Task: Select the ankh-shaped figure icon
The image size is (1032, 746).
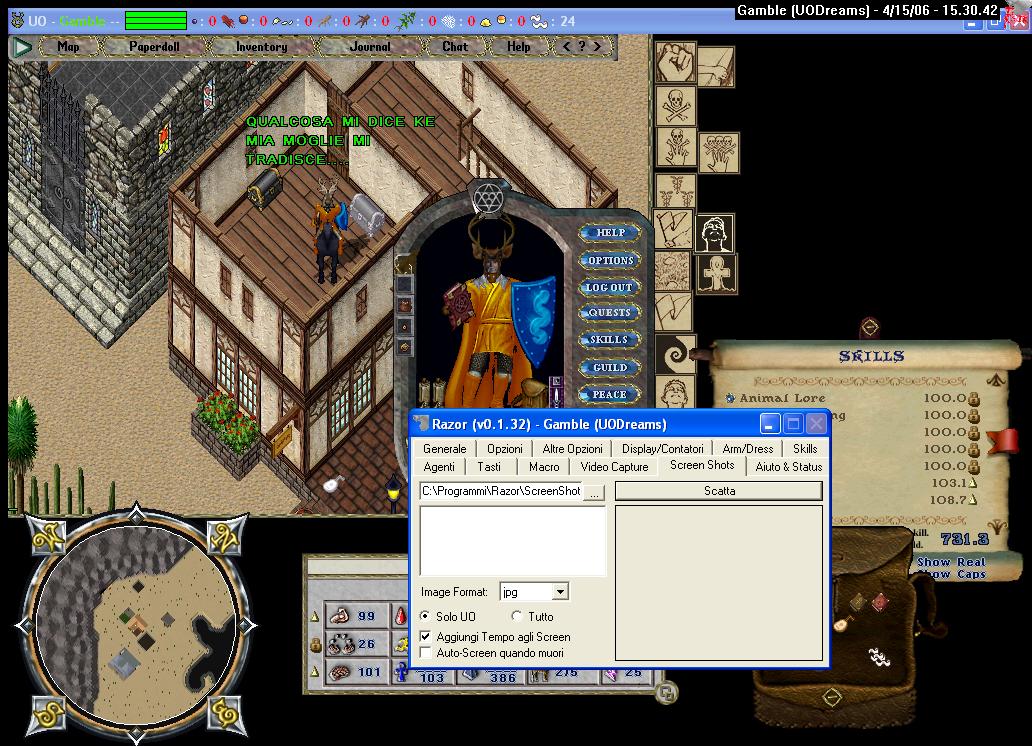Action: (x=717, y=274)
